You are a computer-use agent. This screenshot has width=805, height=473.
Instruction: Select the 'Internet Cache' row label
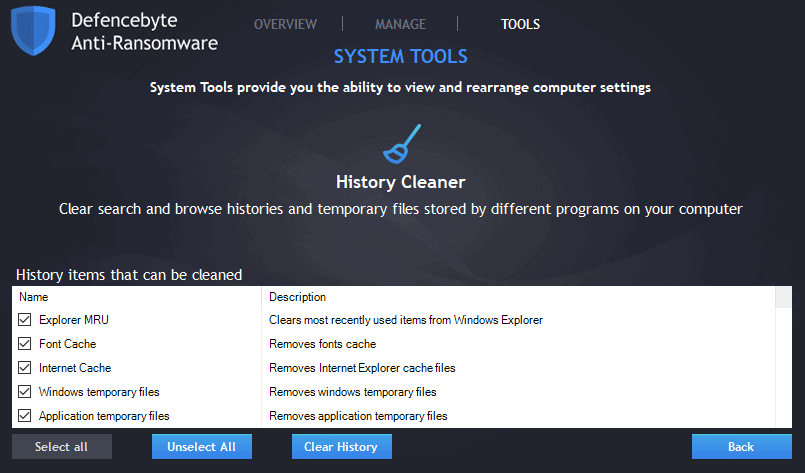point(75,368)
